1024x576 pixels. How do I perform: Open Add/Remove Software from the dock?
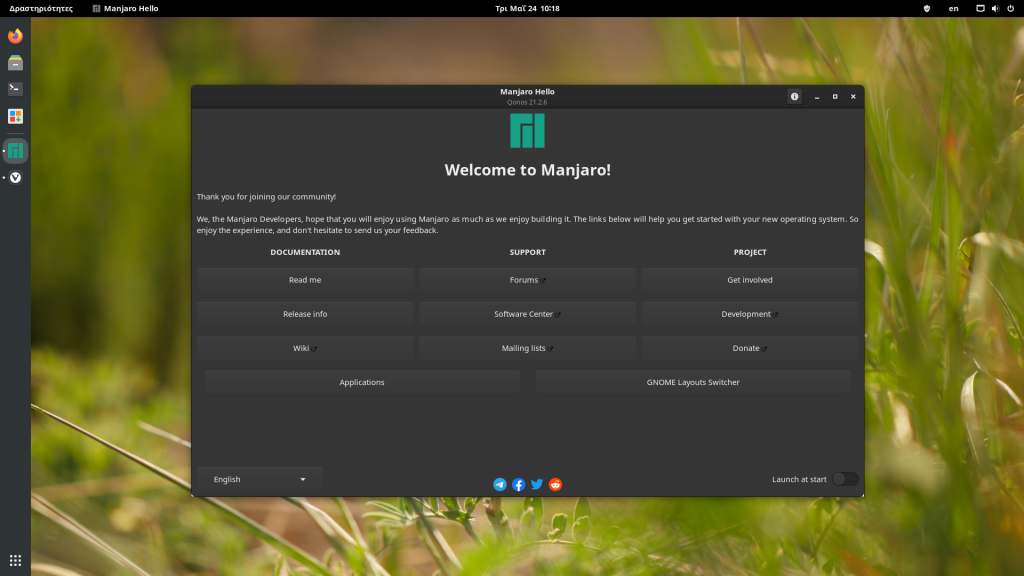coord(14,116)
